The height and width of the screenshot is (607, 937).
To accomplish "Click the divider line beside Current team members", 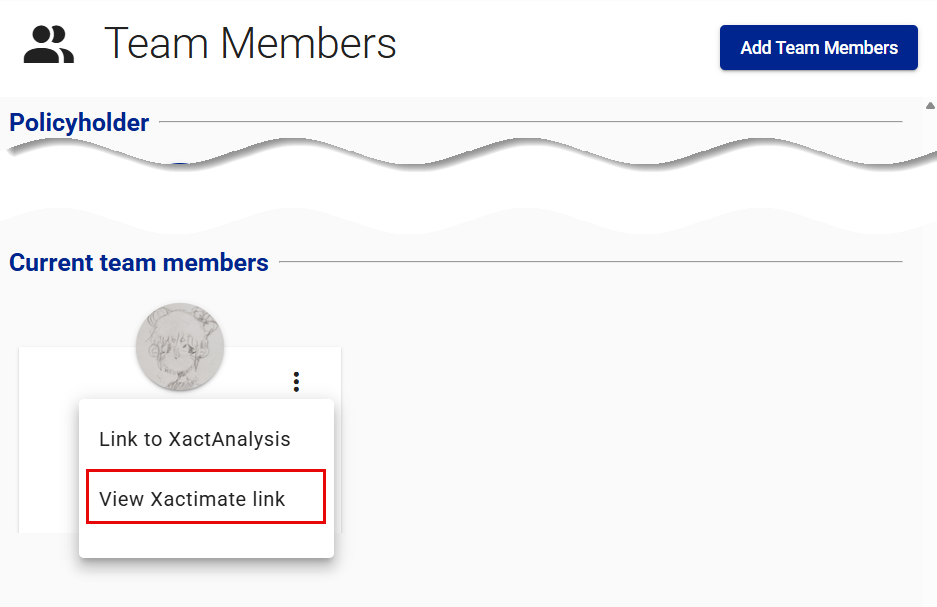I will 590,262.
